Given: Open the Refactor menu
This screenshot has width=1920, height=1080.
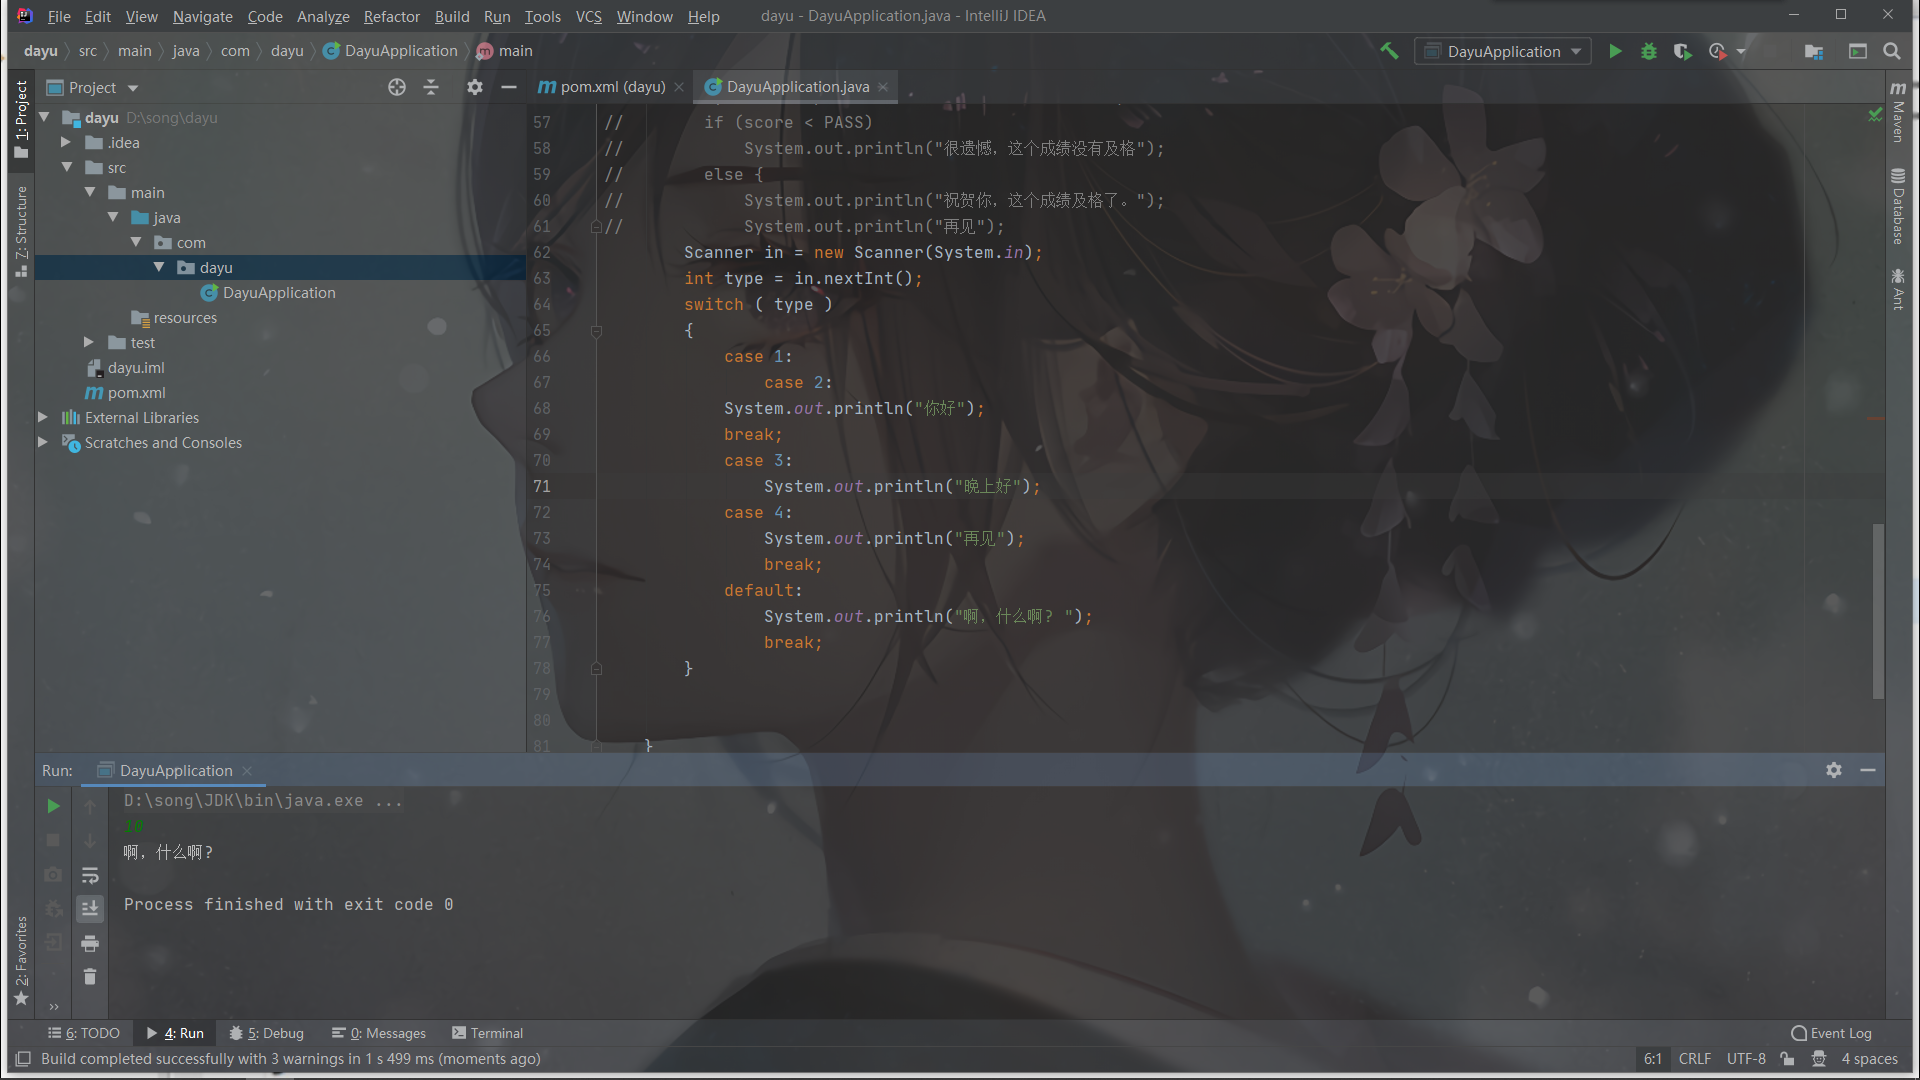Looking at the screenshot, I should (x=391, y=16).
